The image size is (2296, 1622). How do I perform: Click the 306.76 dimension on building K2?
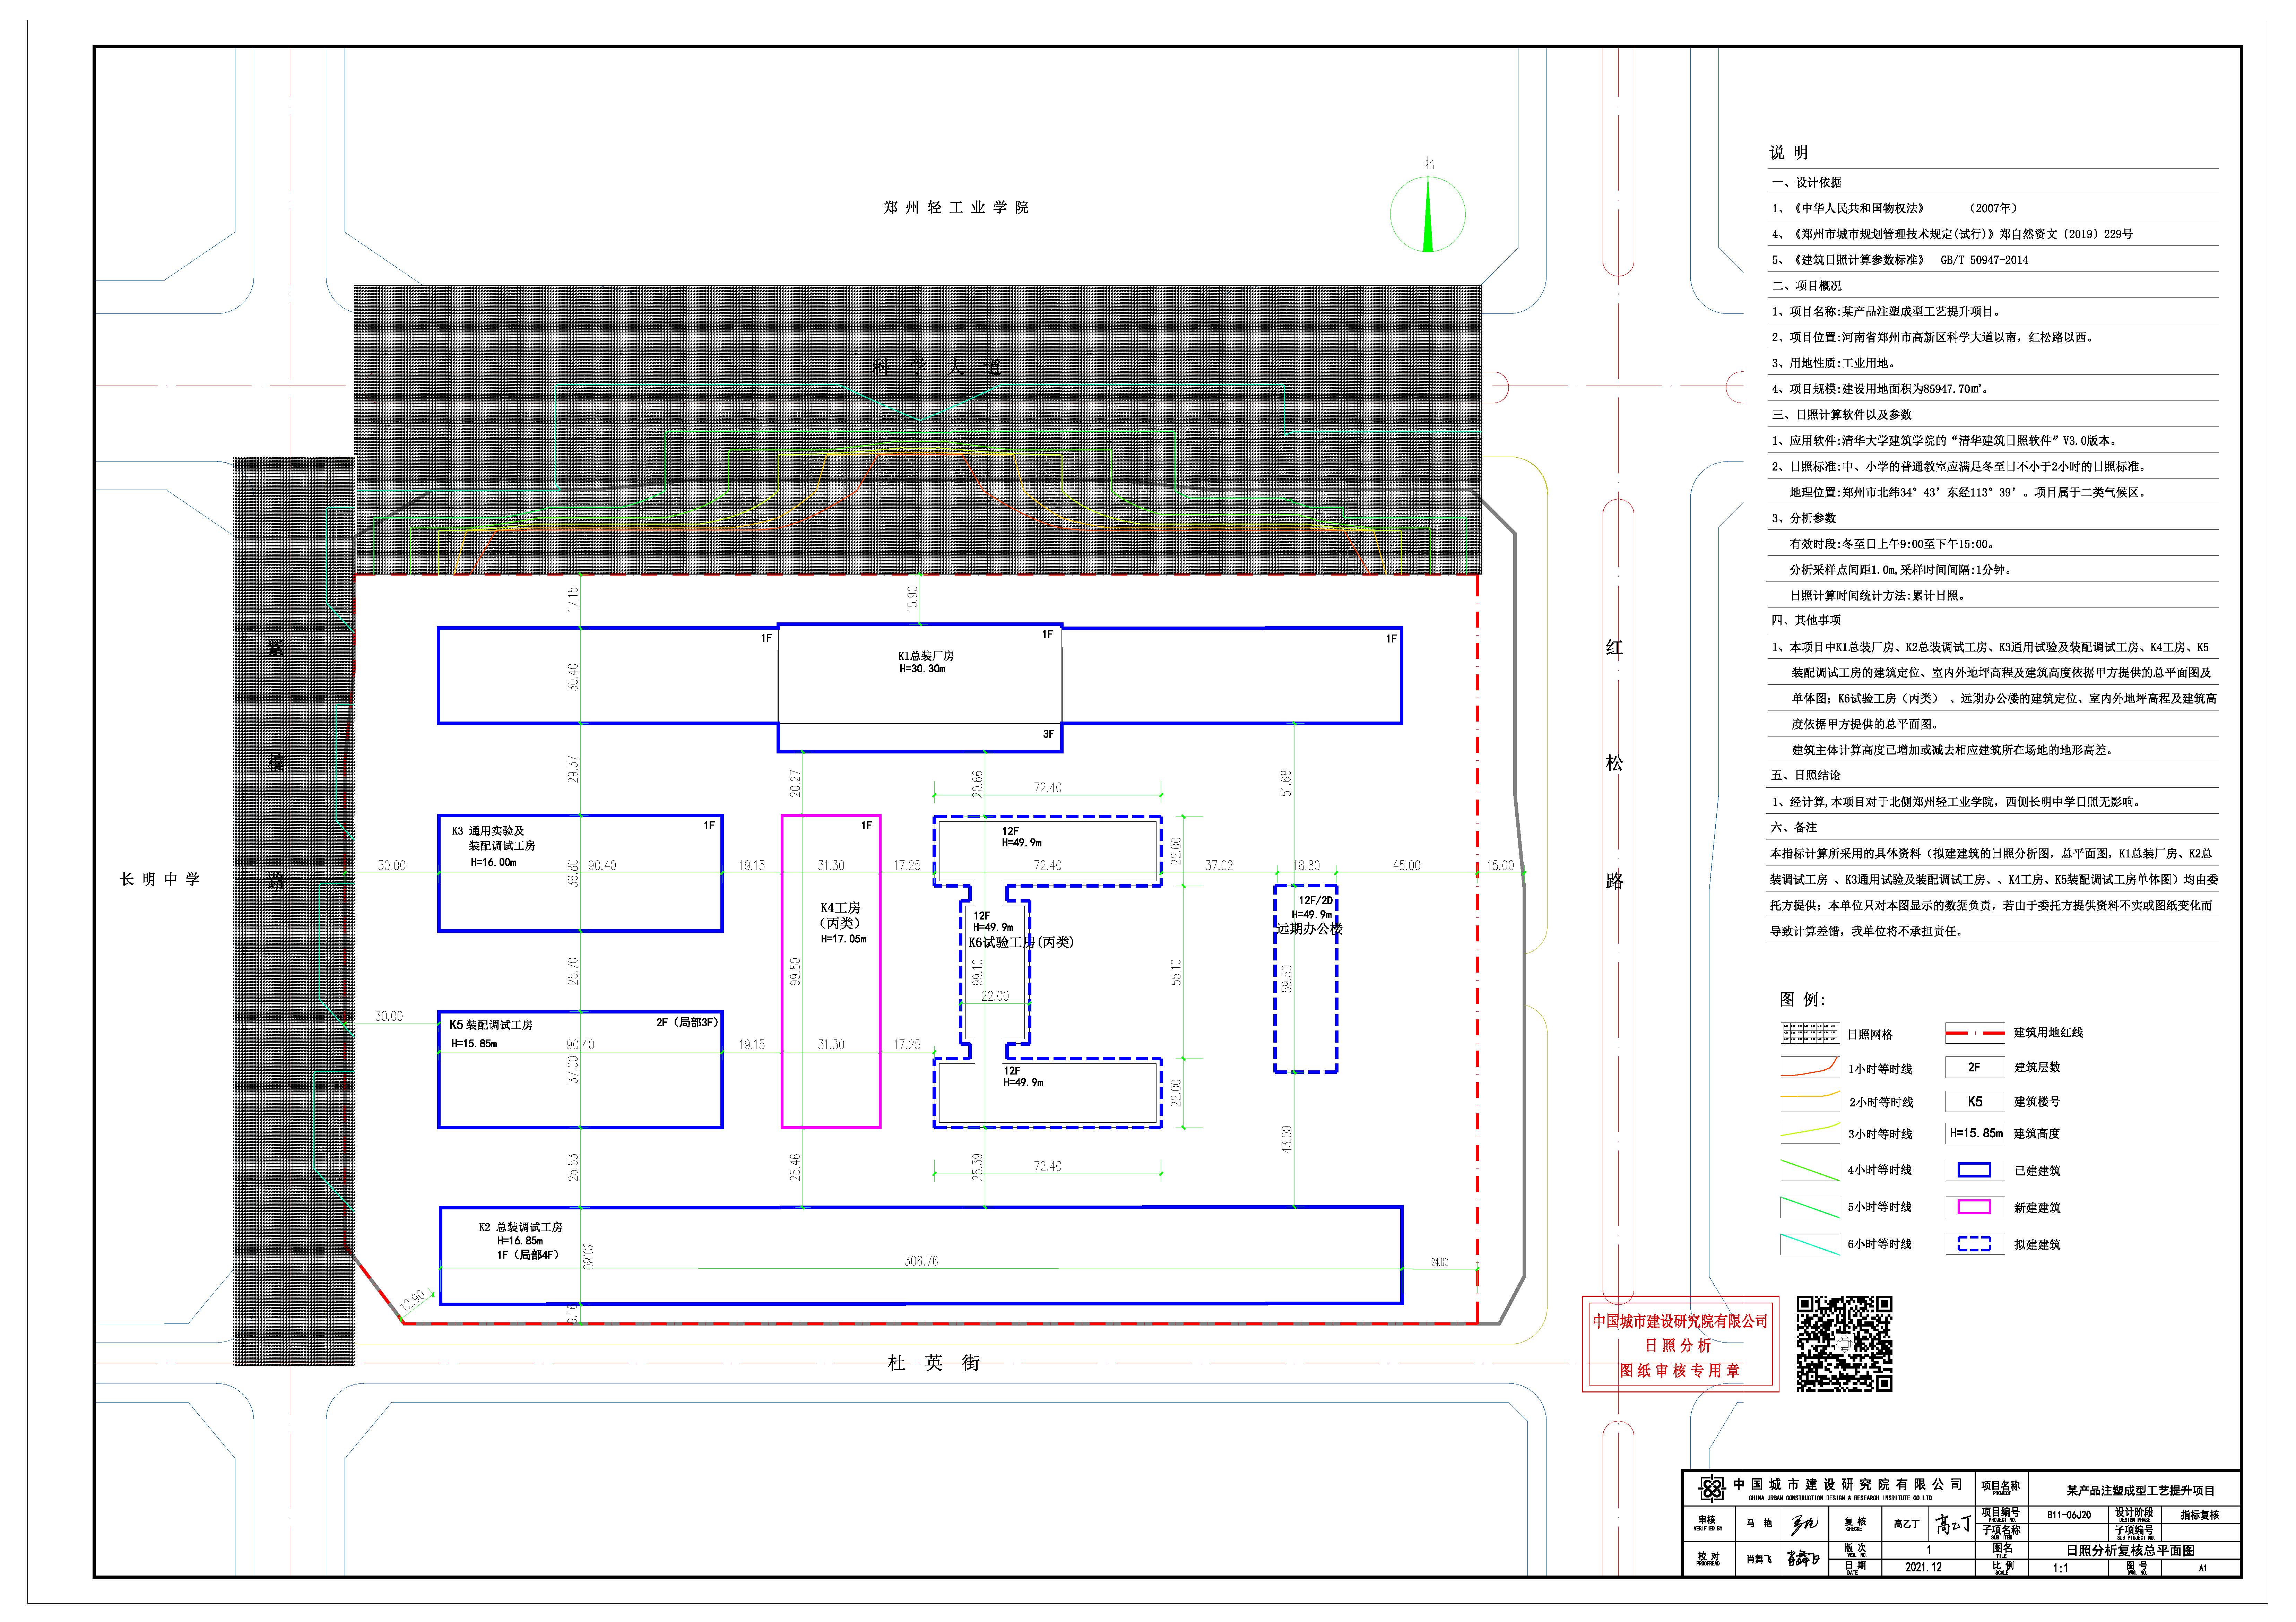[x=921, y=1261]
